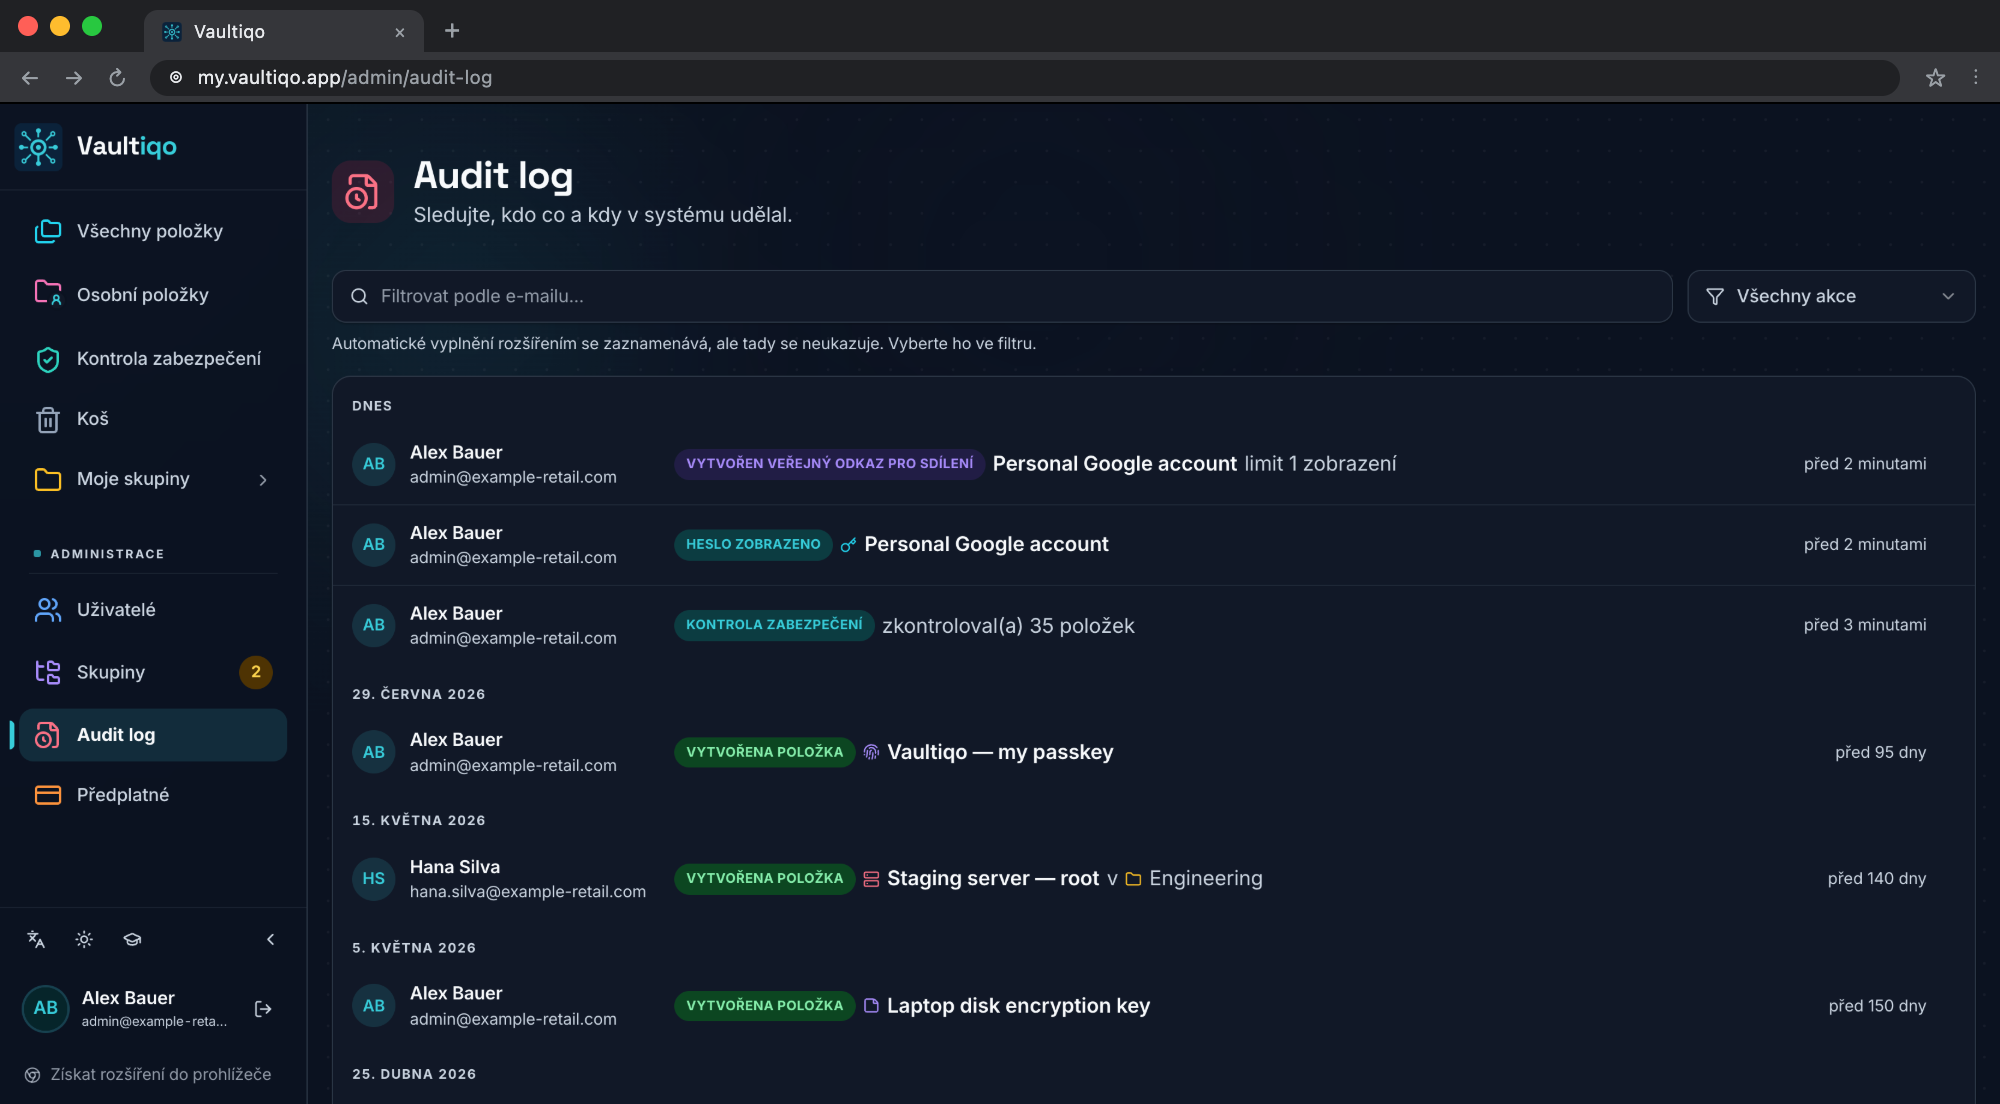
Task: Click Hana Silva's HS avatar
Action: pyautogui.click(x=374, y=878)
